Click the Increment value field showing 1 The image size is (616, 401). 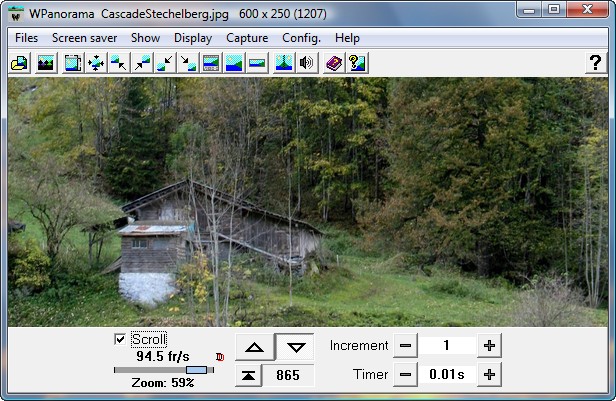[447, 346]
